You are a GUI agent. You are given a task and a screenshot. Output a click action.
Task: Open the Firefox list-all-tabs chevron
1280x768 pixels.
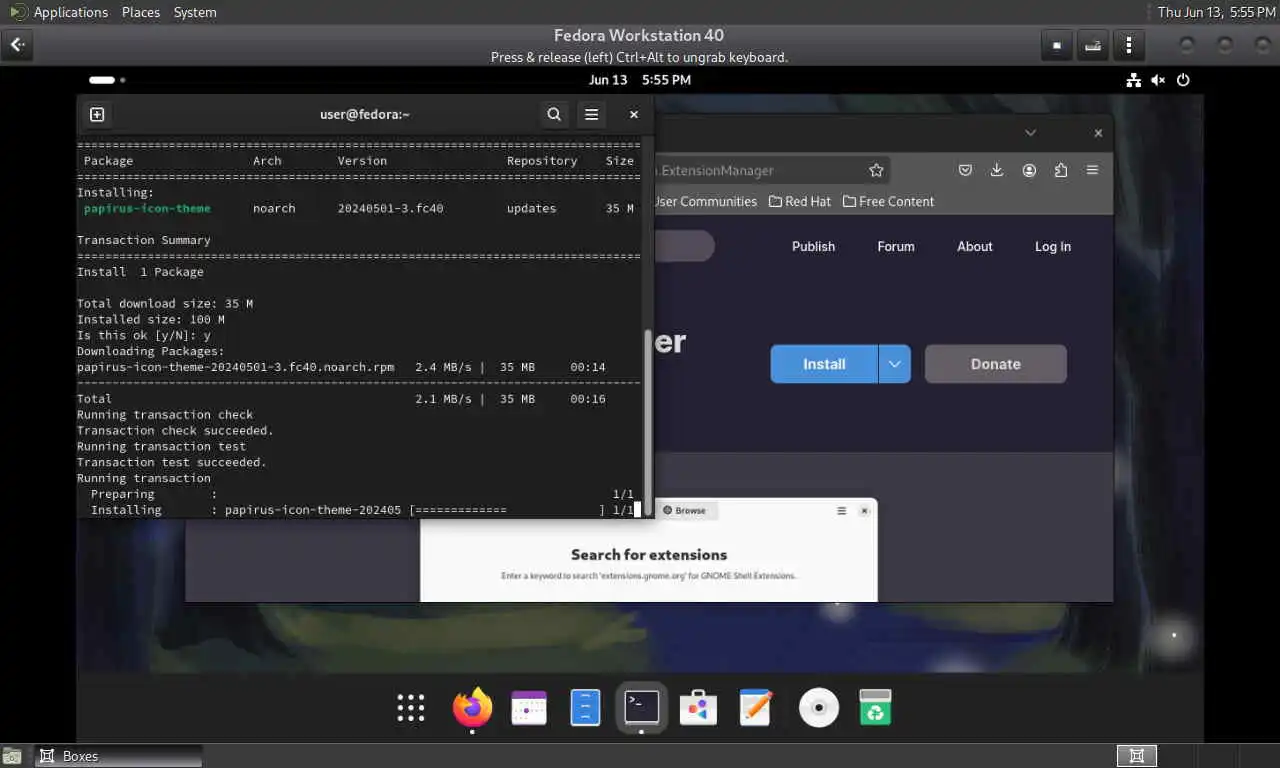click(1030, 133)
